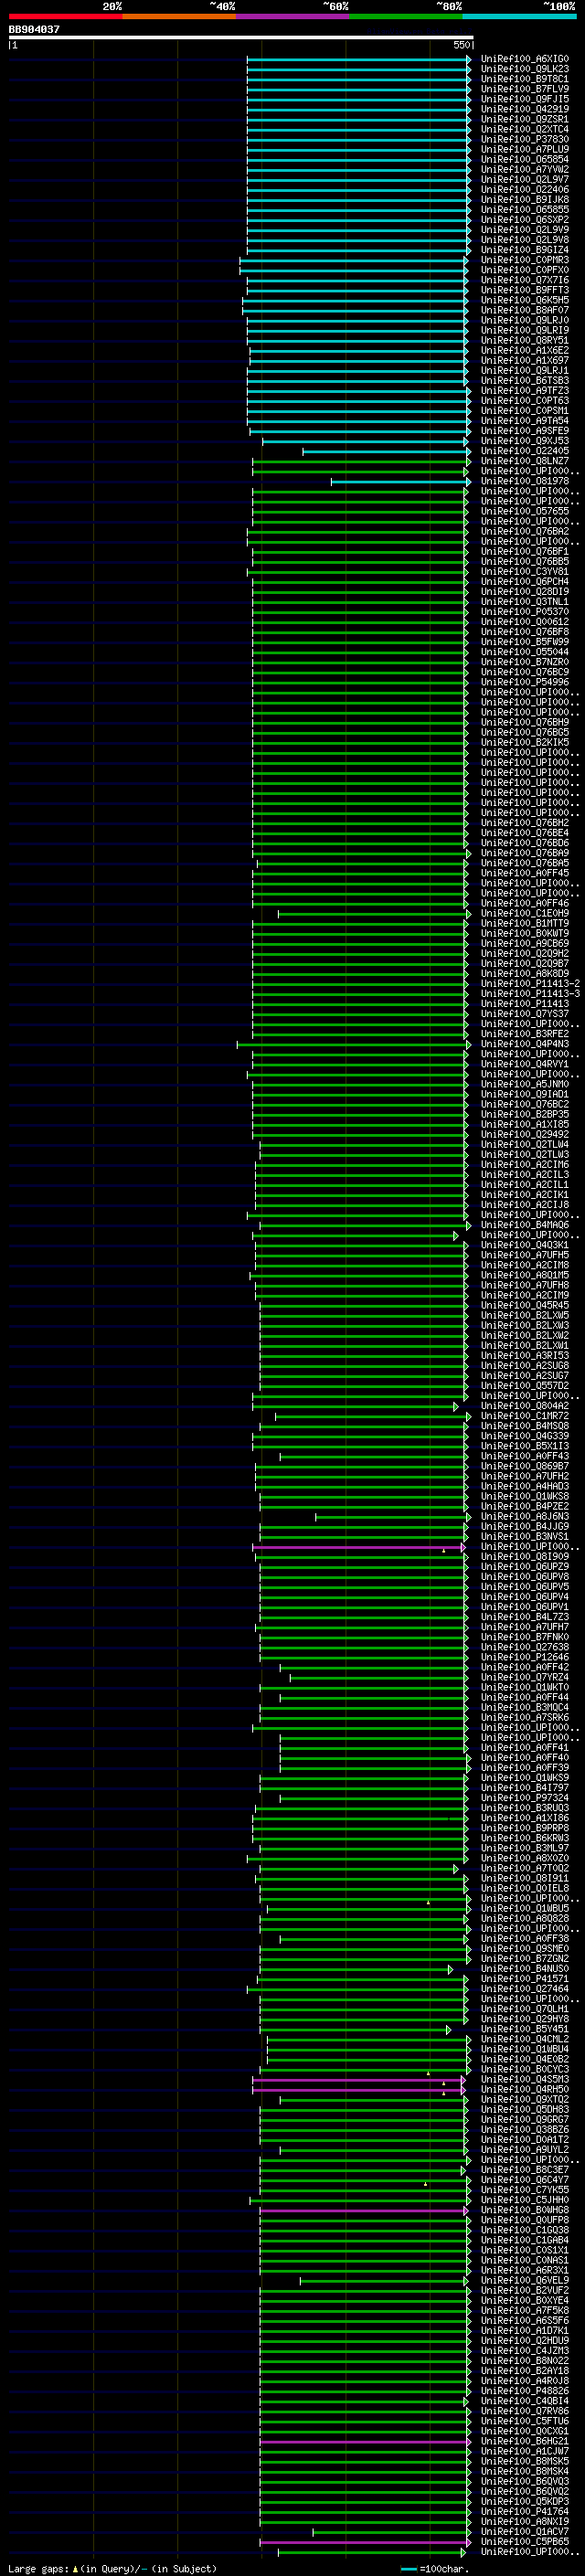Click the green bar for UniRef100_A8J6N3
The image size is (585, 2576).
tap(393, 1517)
